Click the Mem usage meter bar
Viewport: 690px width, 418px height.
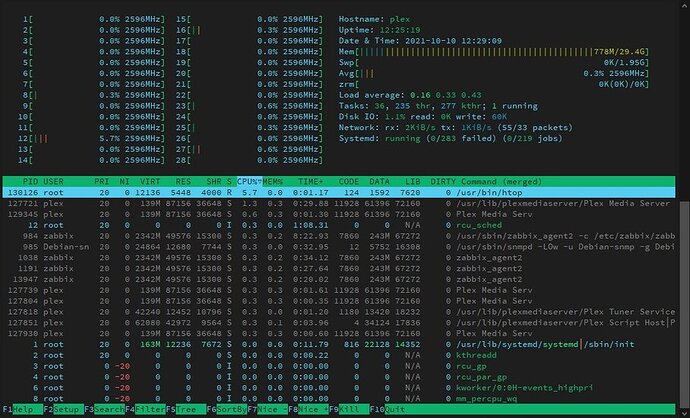click(494, 51)
